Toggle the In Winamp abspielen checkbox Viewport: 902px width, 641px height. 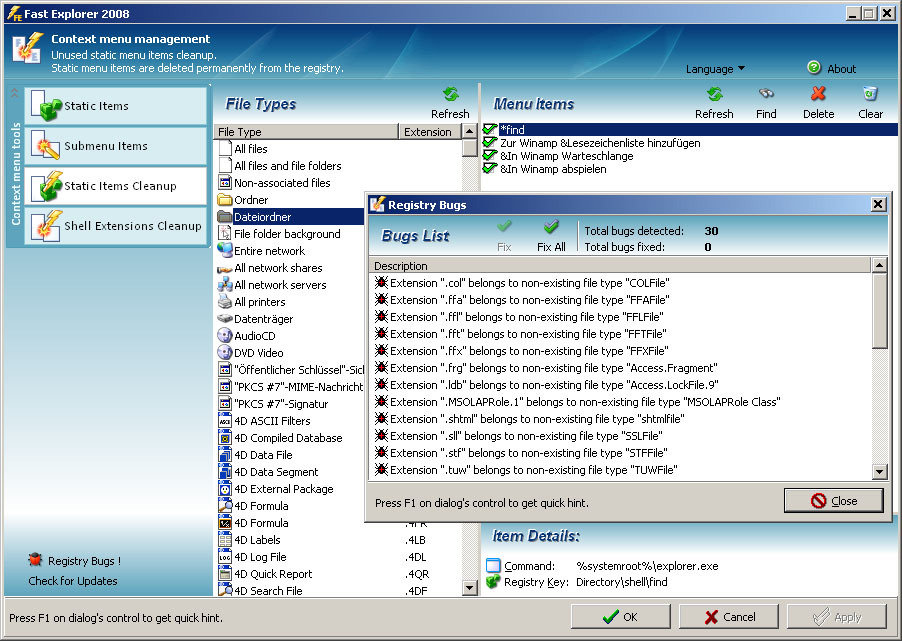click(x=490, y=169)
